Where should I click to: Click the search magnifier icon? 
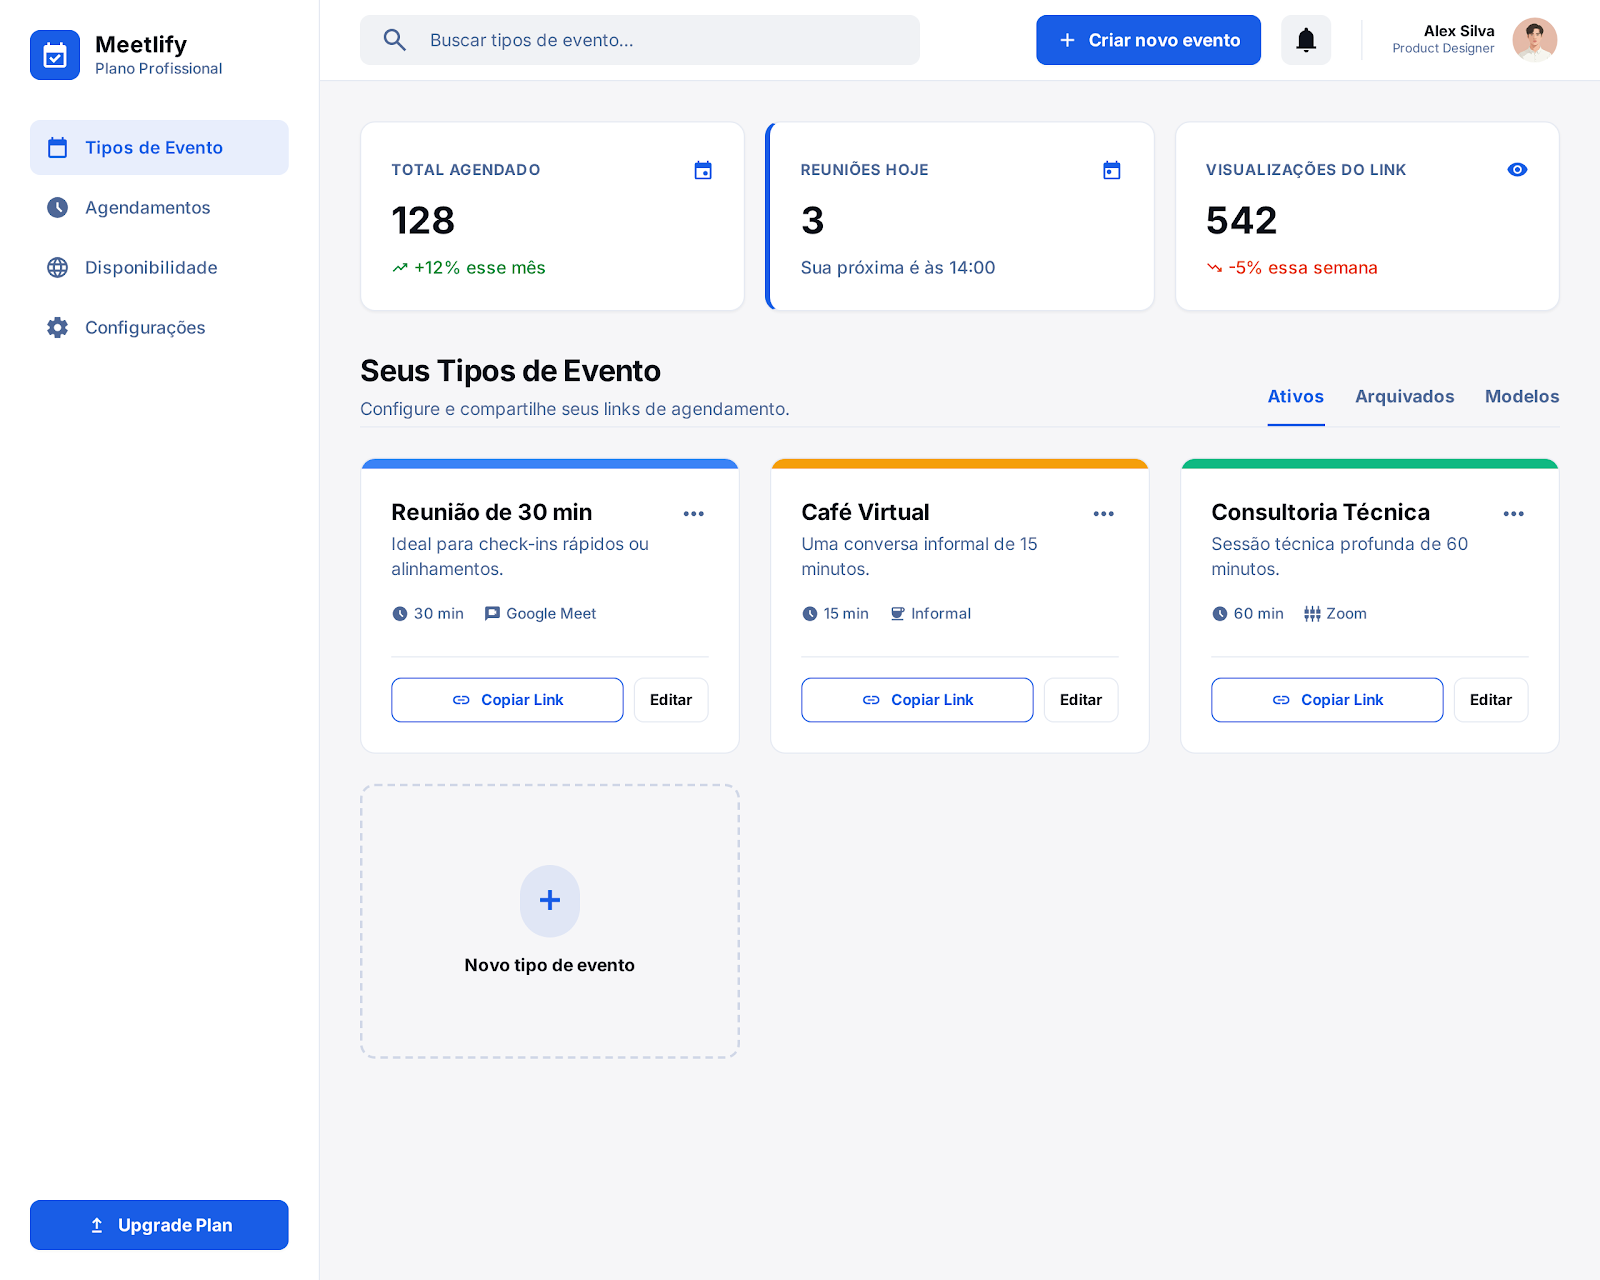(x=395, y=40)
